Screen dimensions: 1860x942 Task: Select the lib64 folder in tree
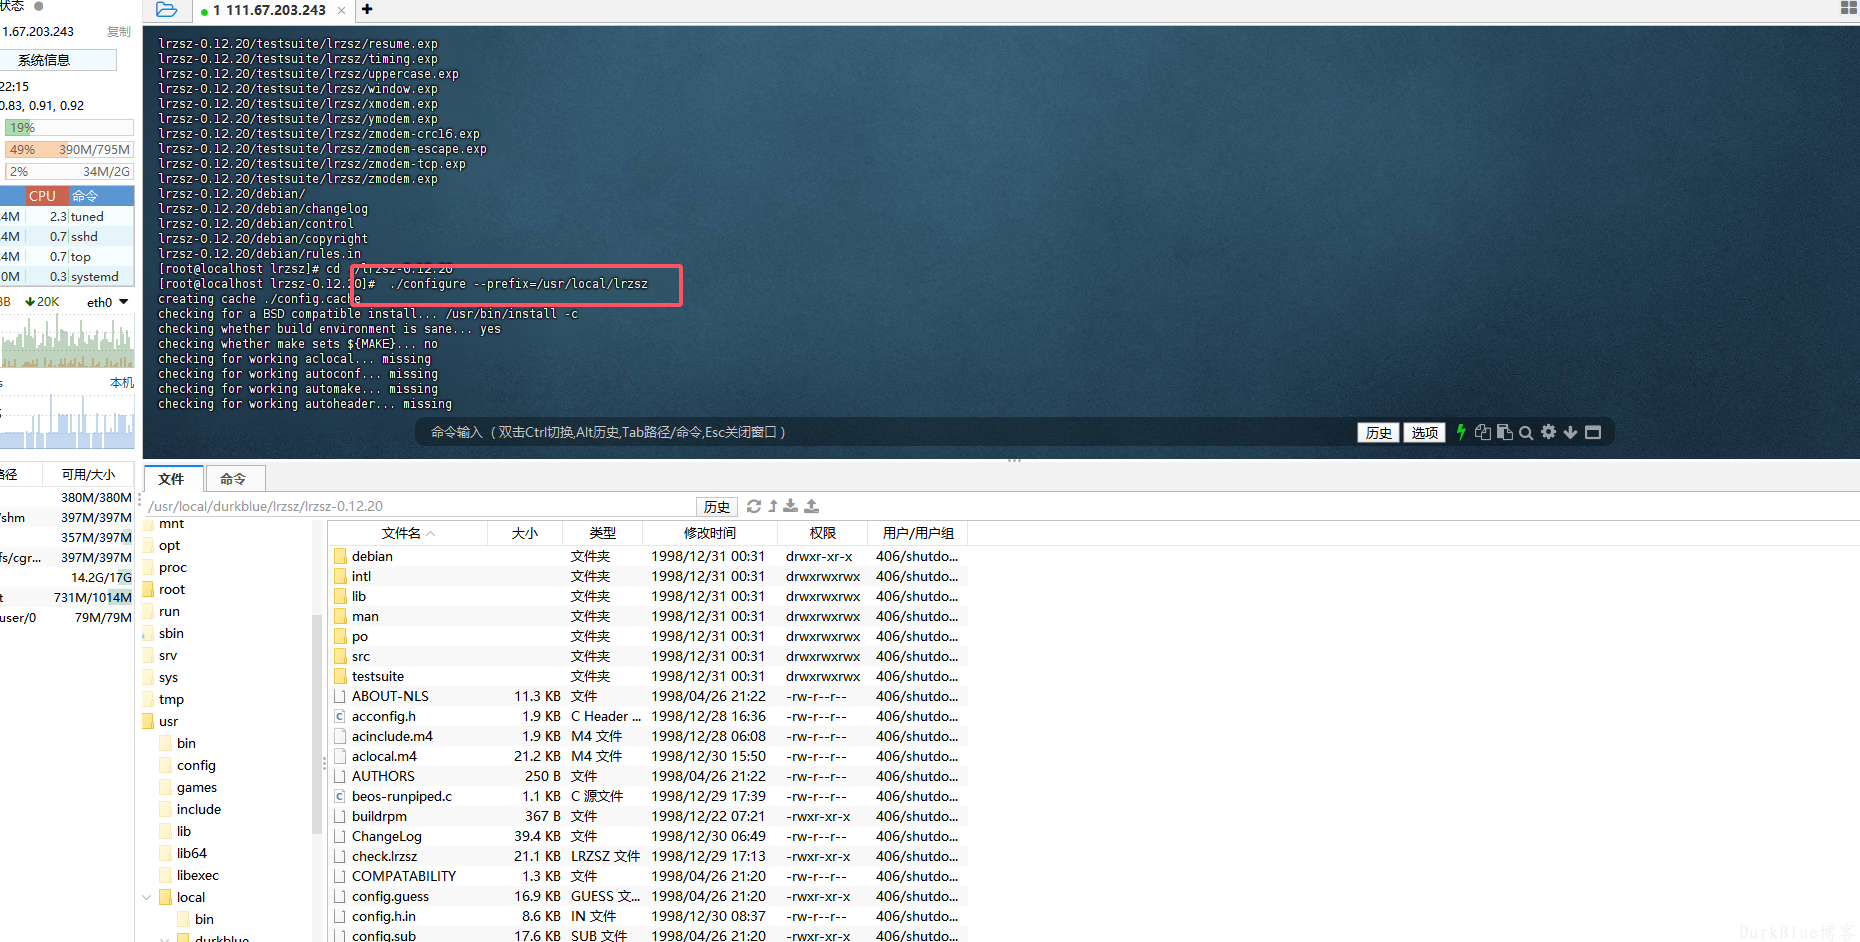pyautogui.click(x=192, y=853)
